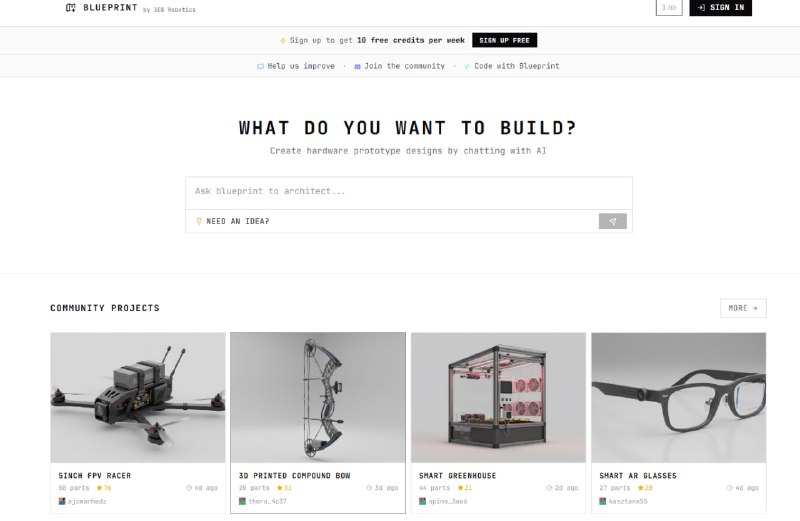
Task: Open the Smart Greenhouse project thumbnail
Action: [x=498, y=398]
